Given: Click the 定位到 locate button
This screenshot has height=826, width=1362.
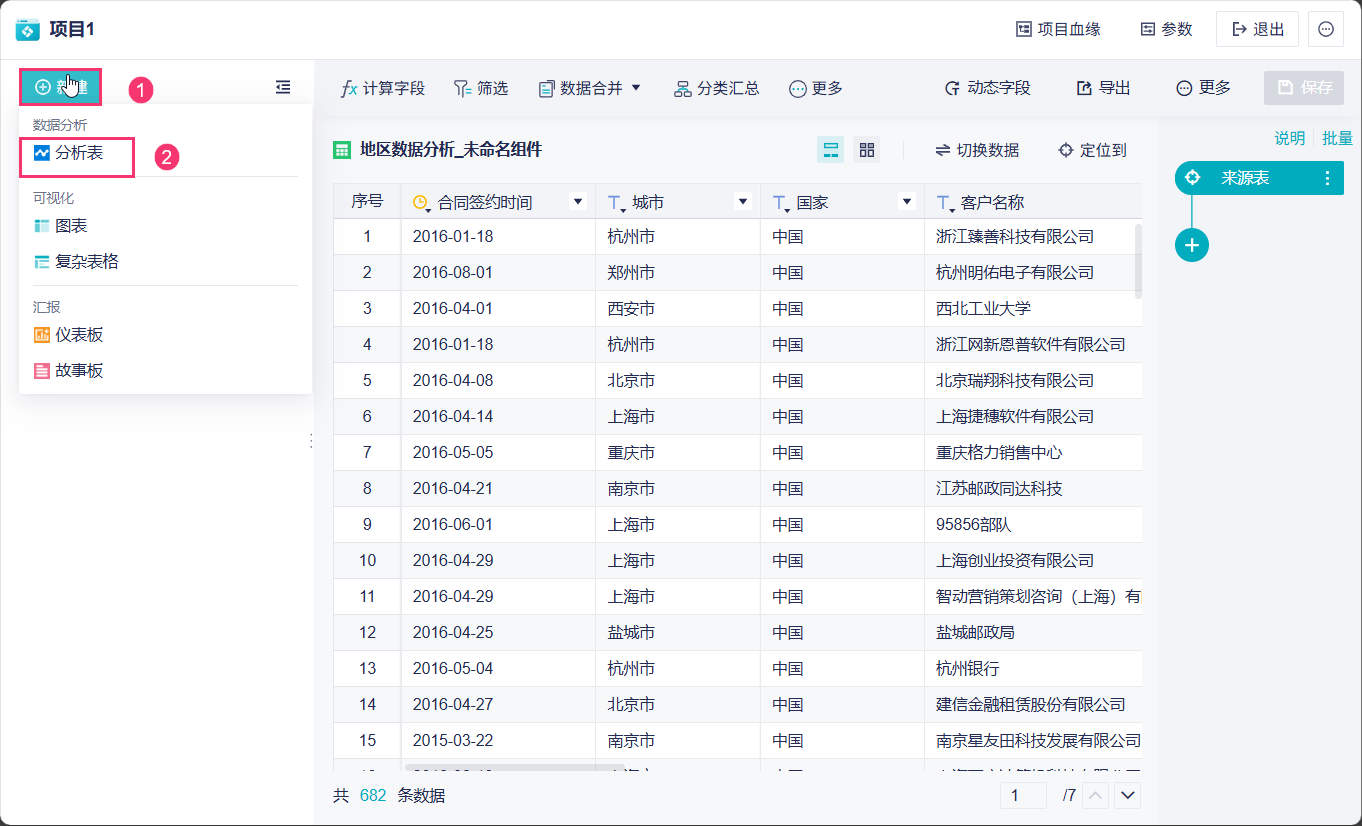Looking at the screenshot, I should click(1092, 150).
